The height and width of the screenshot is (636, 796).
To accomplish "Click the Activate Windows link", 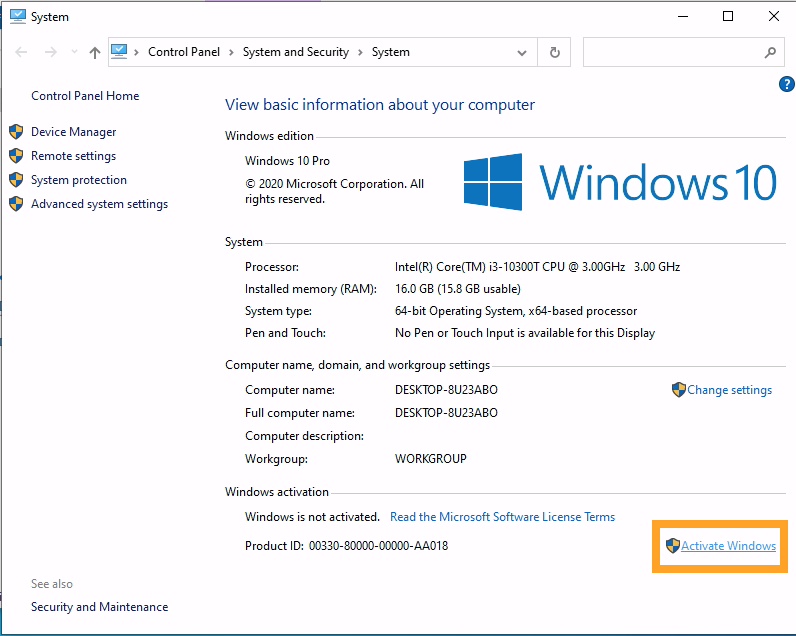I will click(728, 546).
